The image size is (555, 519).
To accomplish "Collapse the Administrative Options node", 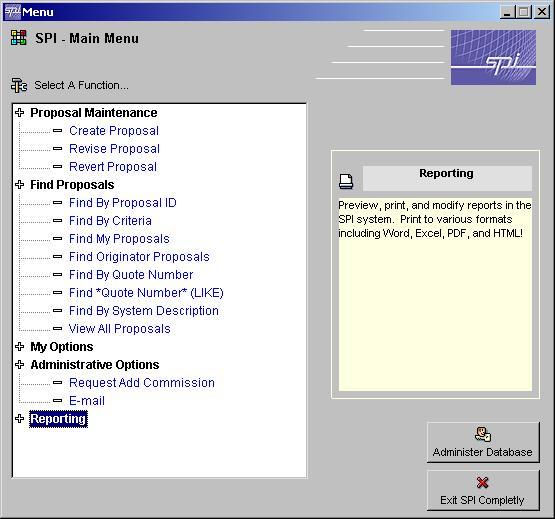I will pyautogui.click(x=20, y=365).
